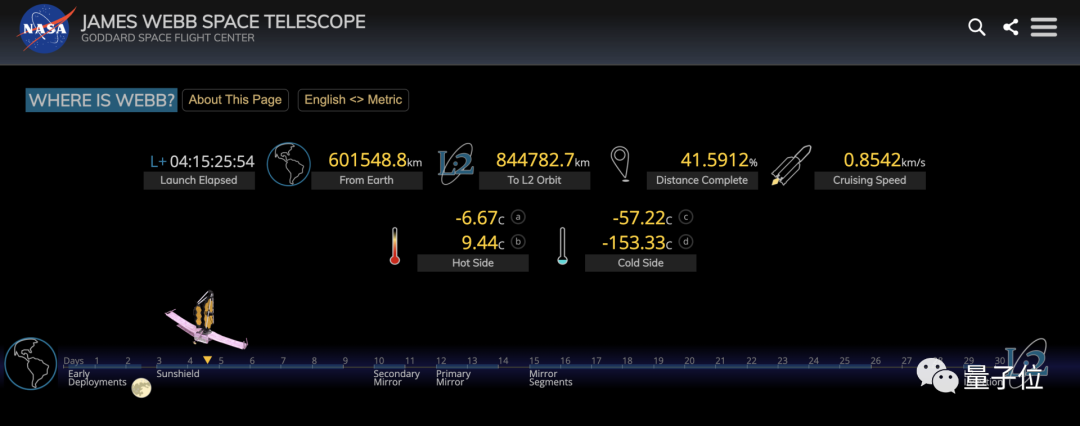Select temperature sensor c marker
This screenshot has height=426, width=1080.
(686, 217)
